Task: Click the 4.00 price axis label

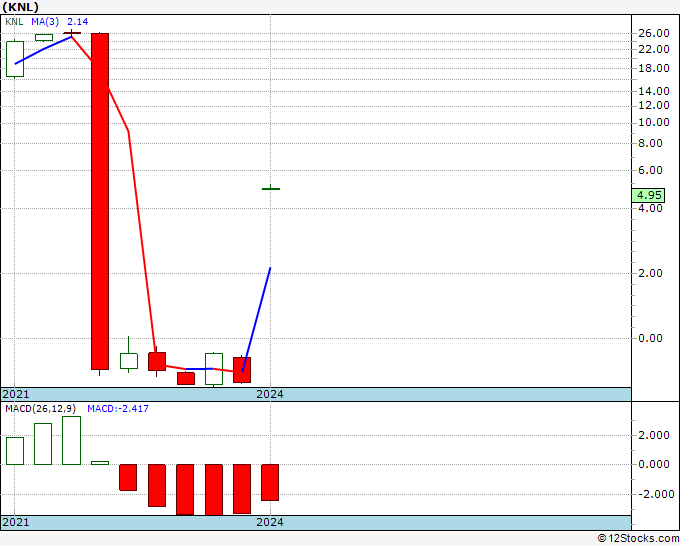Action: [650, 208]
